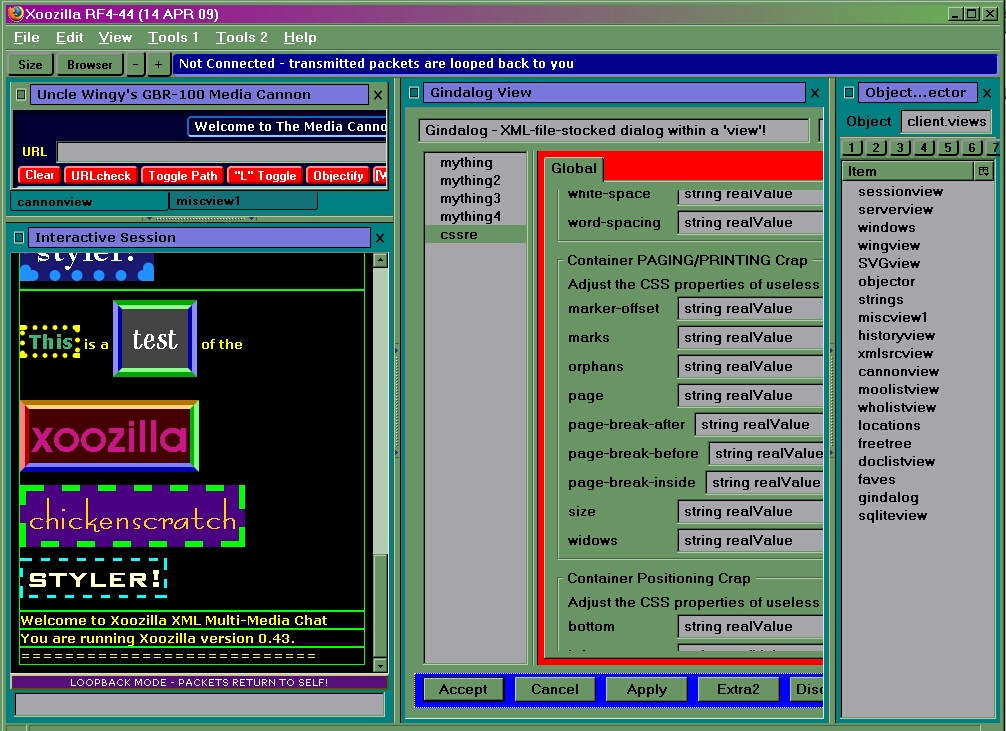
Task: Switch to the miscview1 tab
Action: pyautogui.click(x=243, y=201)
